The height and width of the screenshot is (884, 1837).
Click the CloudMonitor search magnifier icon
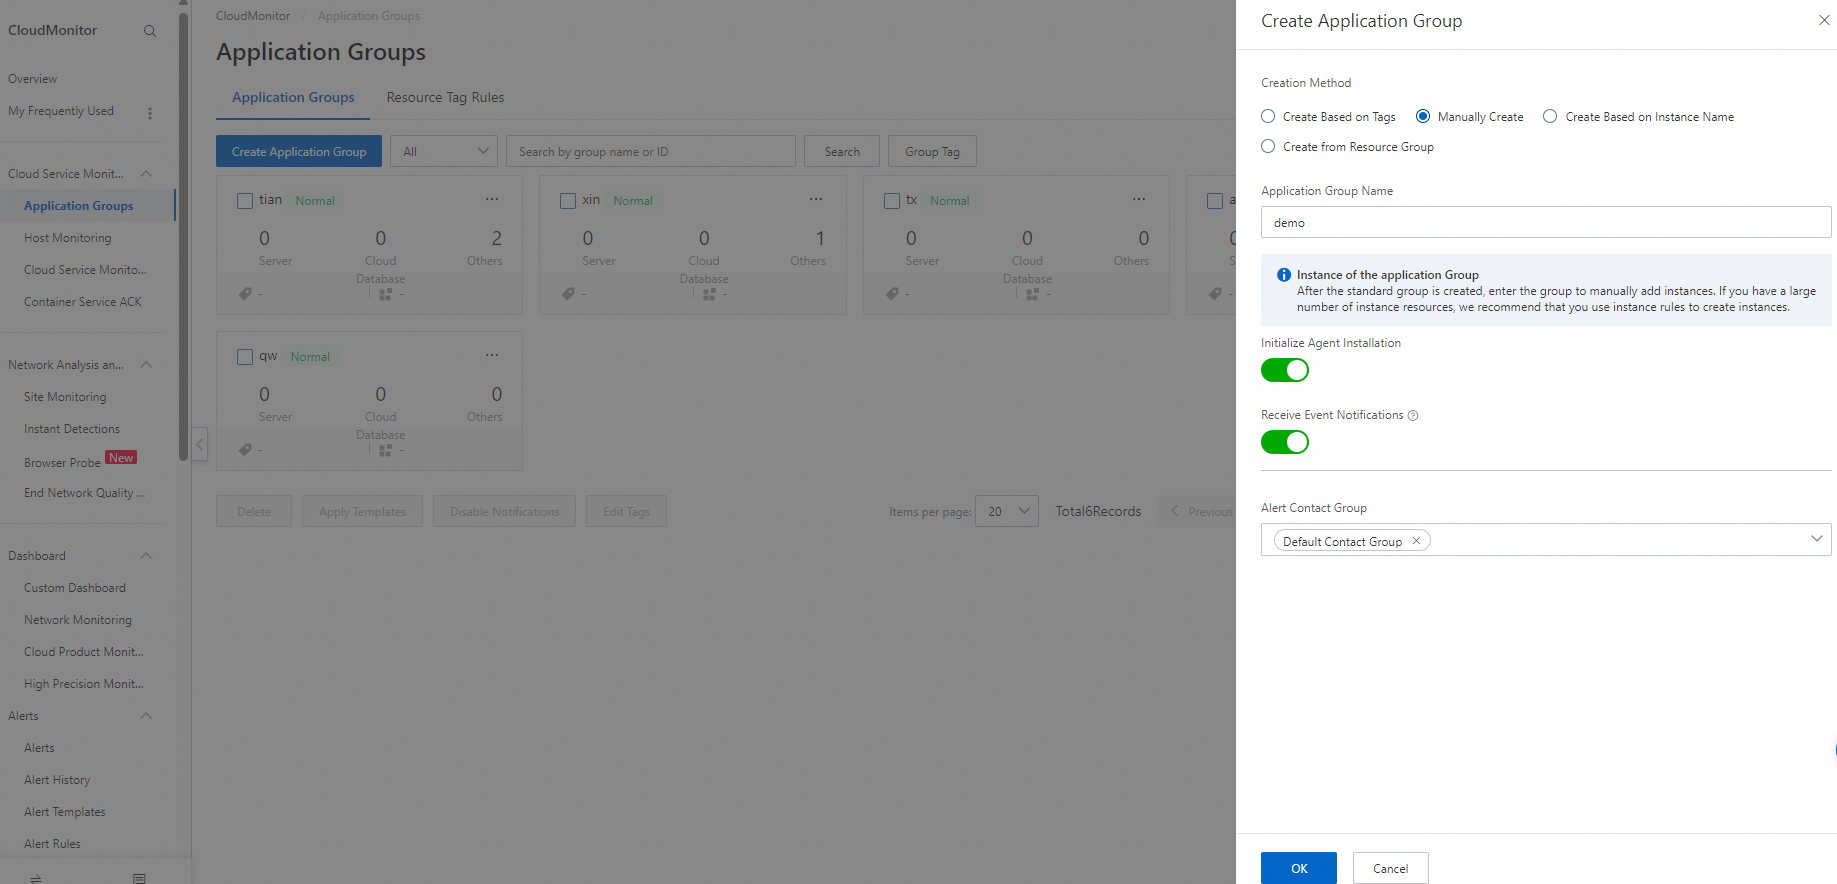(150, 31)
